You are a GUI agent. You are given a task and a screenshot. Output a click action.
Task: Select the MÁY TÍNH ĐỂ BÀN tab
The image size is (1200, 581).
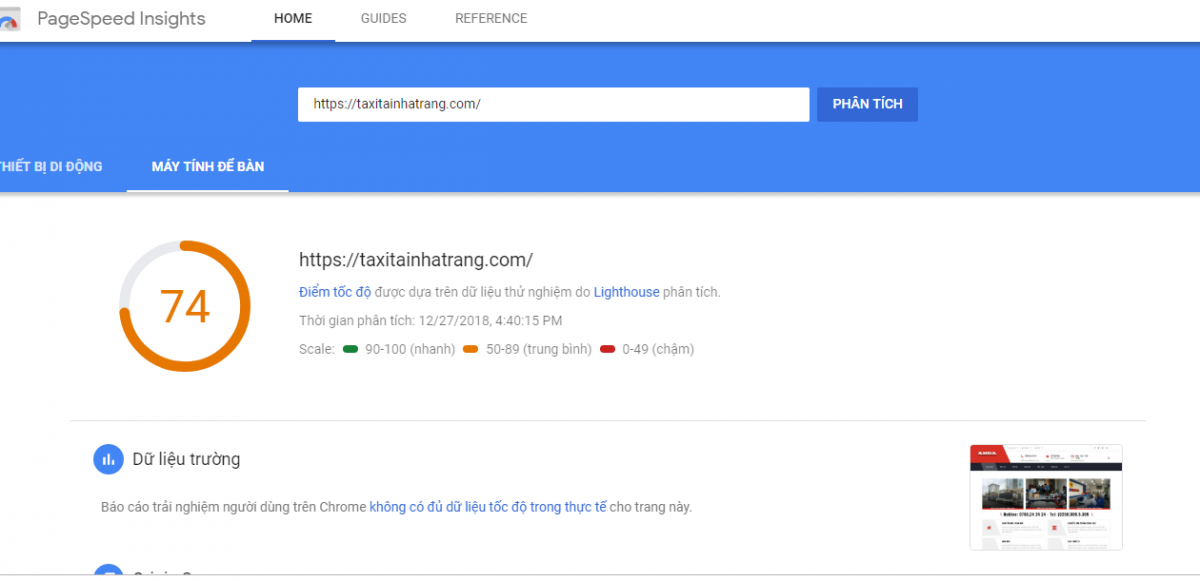pyautogui.click(x=208, y=167)
